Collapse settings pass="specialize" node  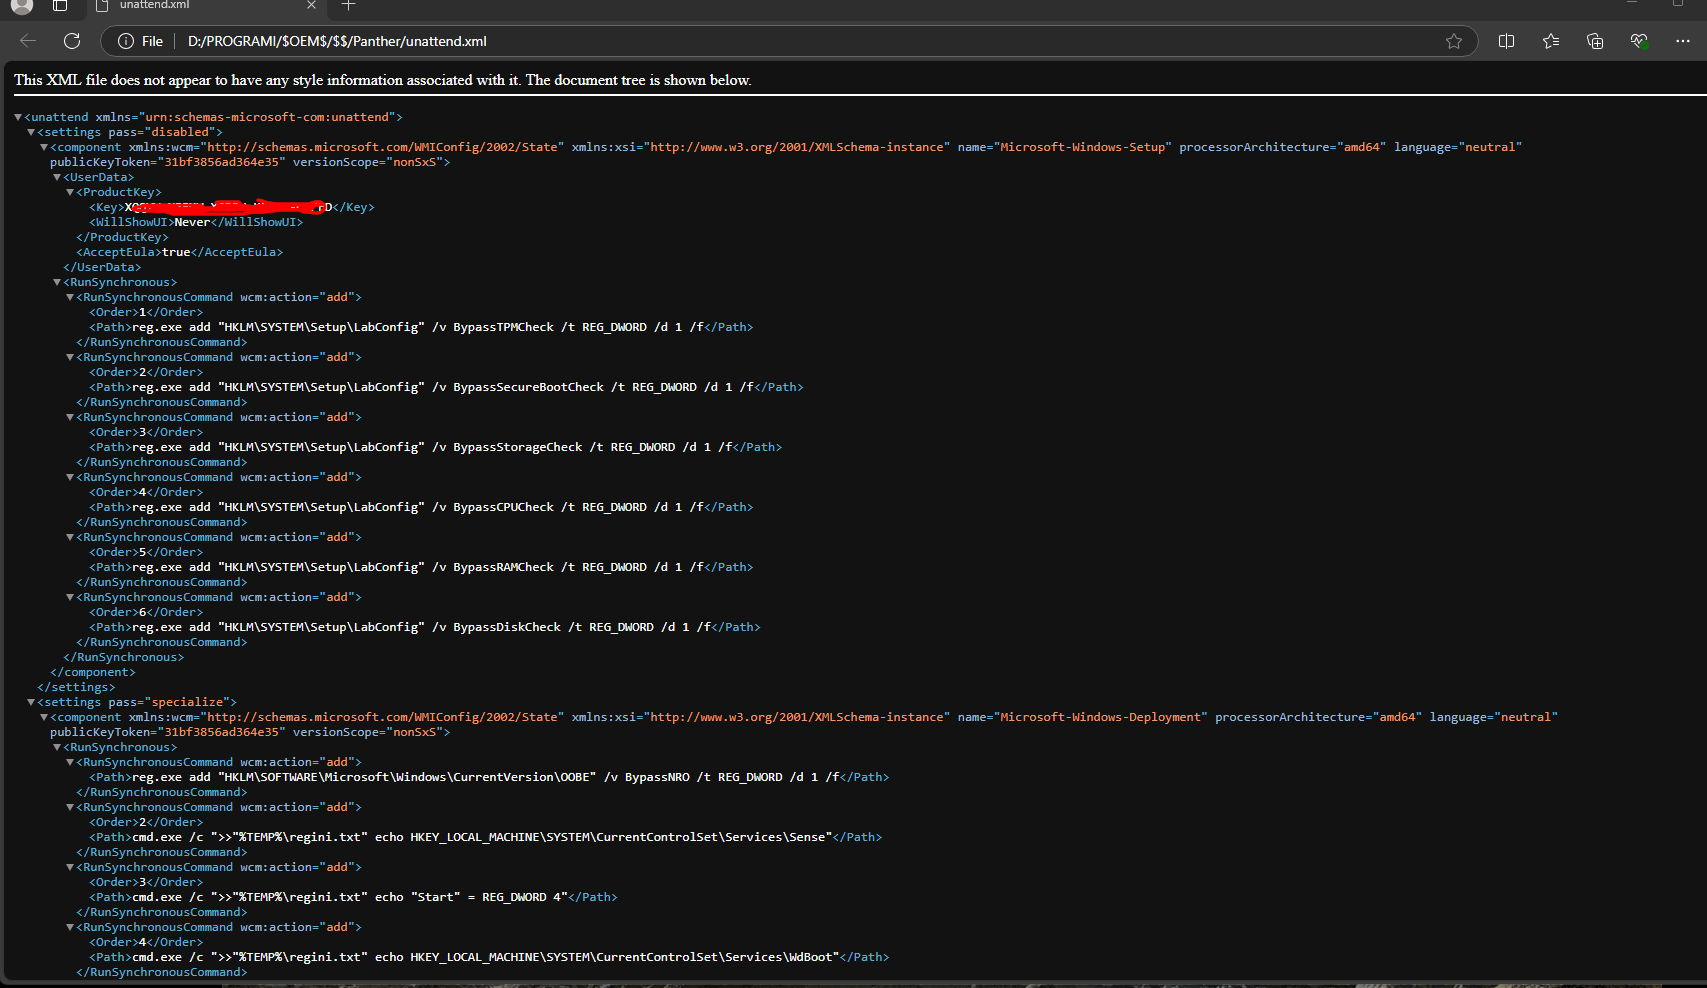[x=31, y=702]
